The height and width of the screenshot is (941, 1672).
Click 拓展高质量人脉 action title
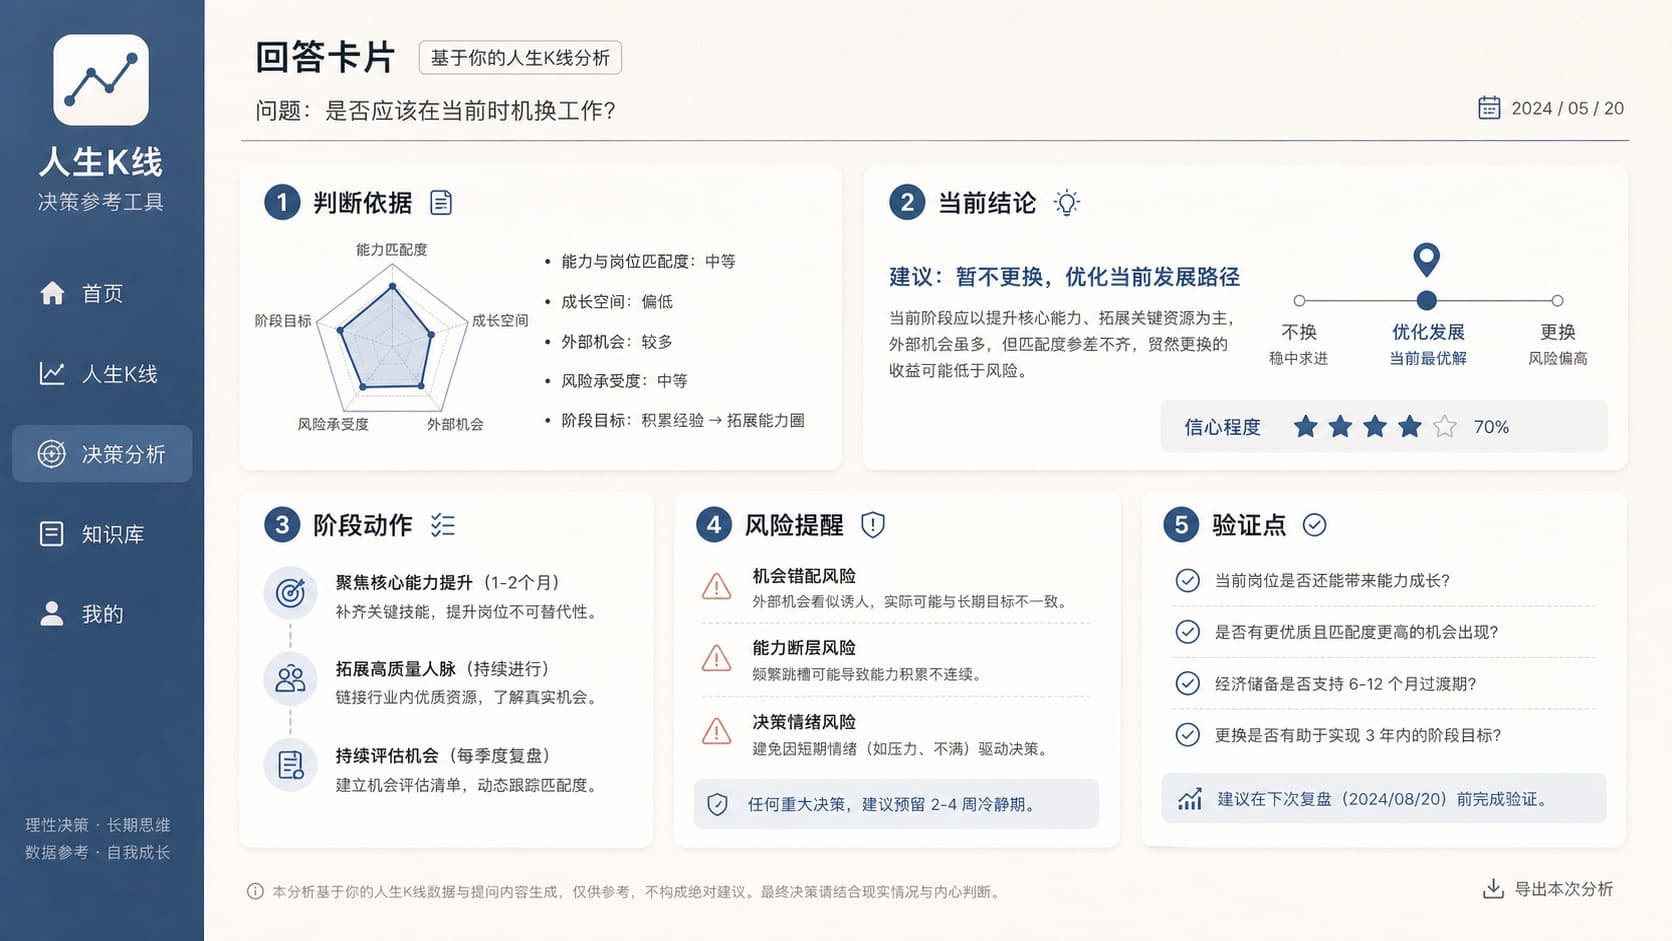point(395,669)
